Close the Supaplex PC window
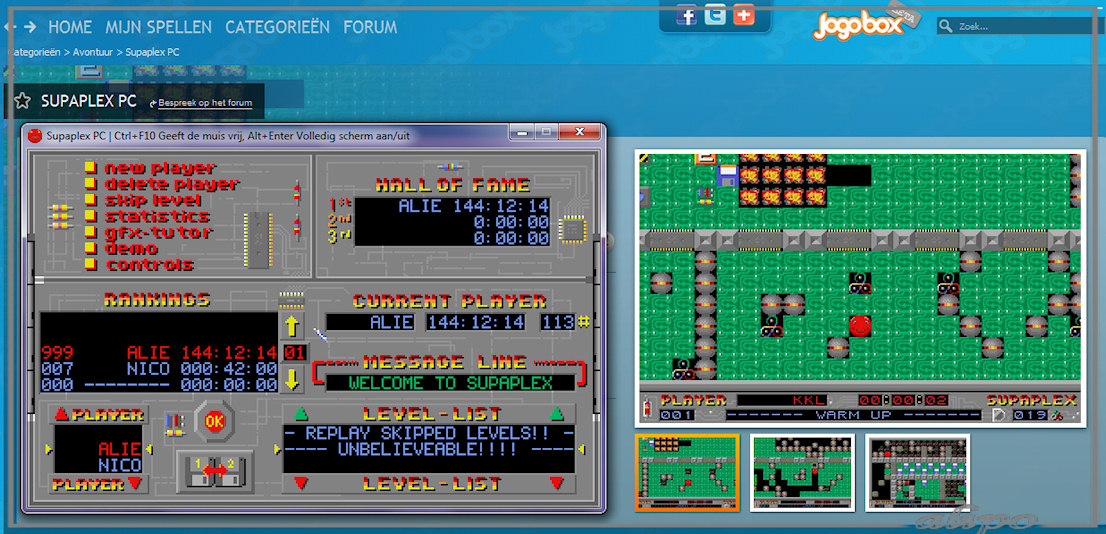This screenshot has width=1106, height=534. point(578,133)
